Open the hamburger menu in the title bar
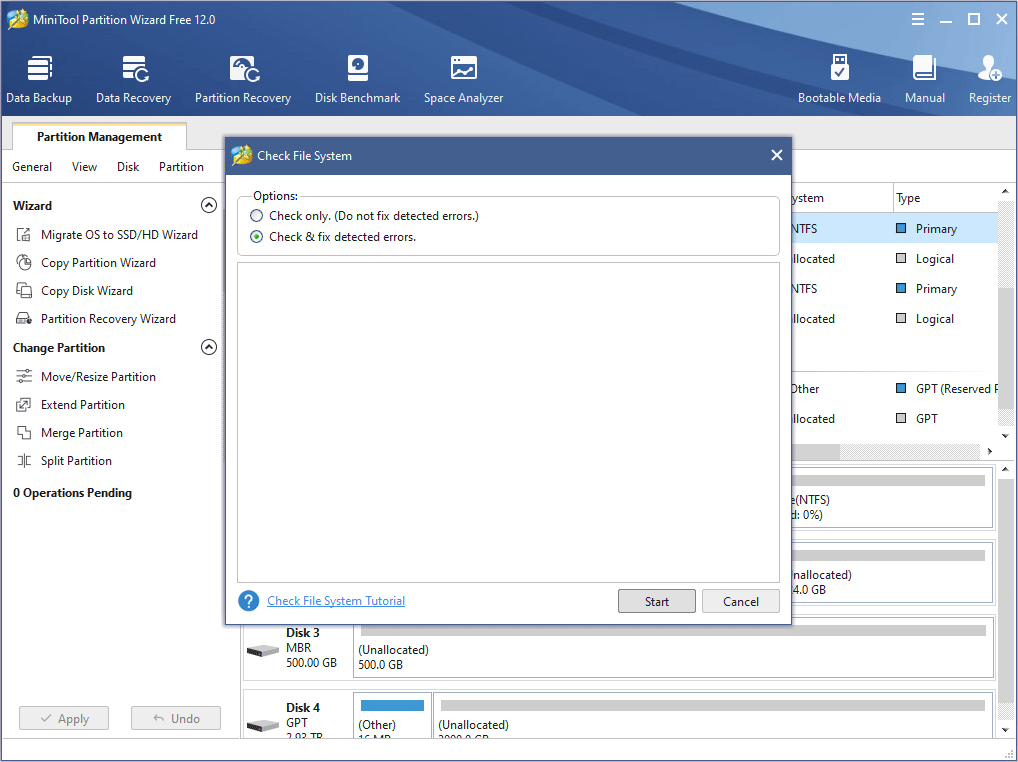Viewport: 1018px width, 762px height. coord(918,19)
